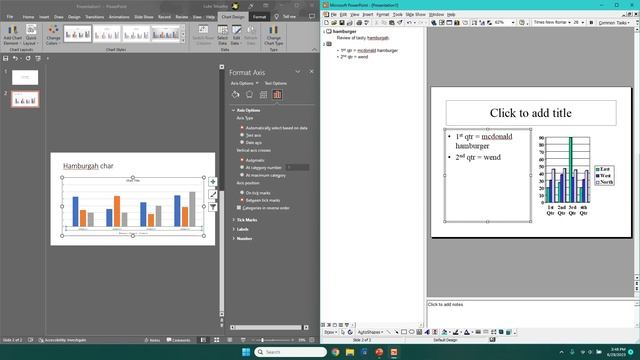Open the Insert menu in old PowerPoint
This screenshot has height=360, width=640.
(368, 14)
